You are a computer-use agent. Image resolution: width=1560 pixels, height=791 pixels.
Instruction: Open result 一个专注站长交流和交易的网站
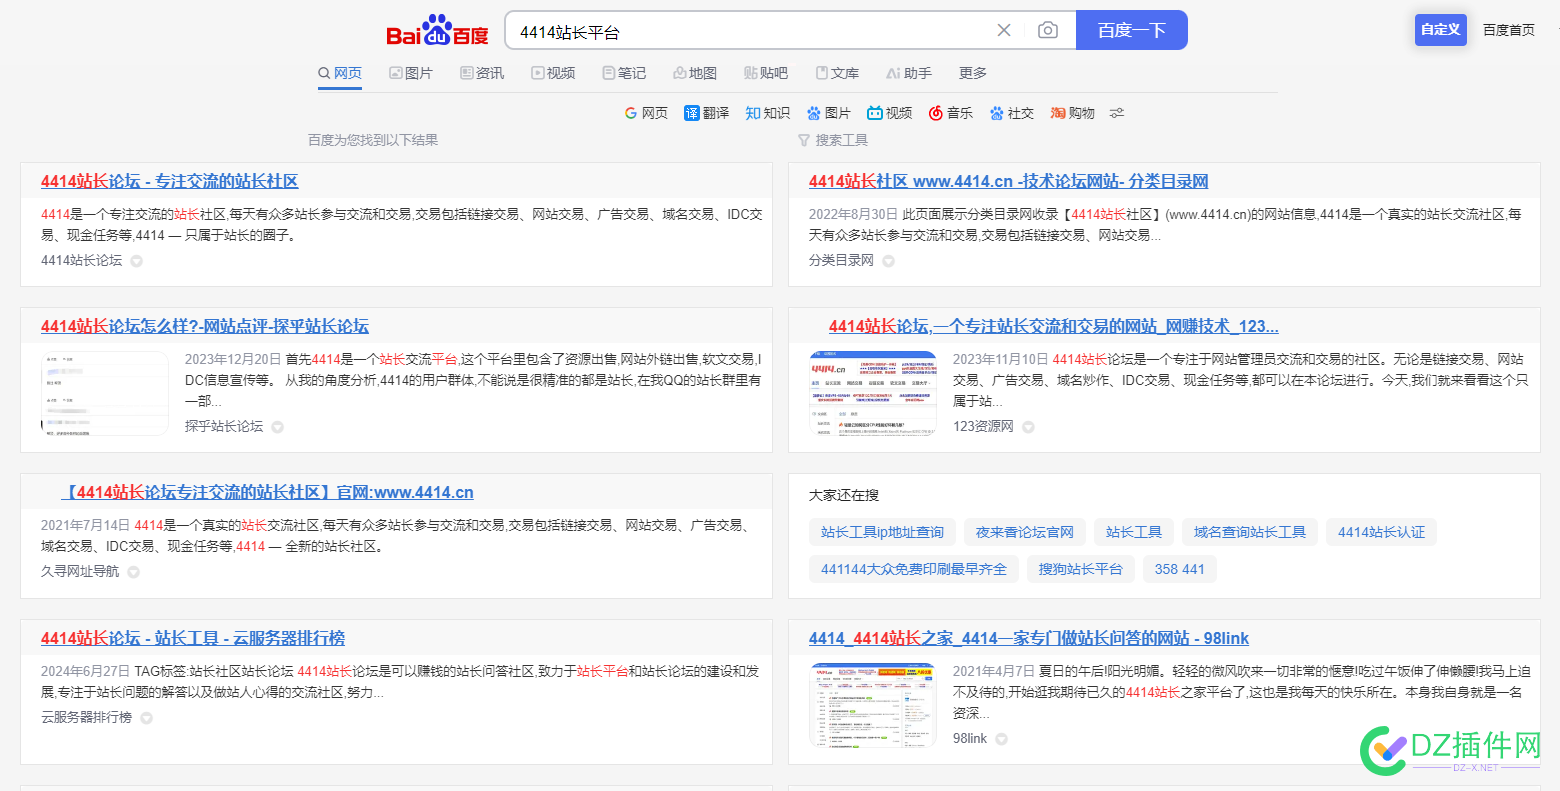coord(1054,326)
